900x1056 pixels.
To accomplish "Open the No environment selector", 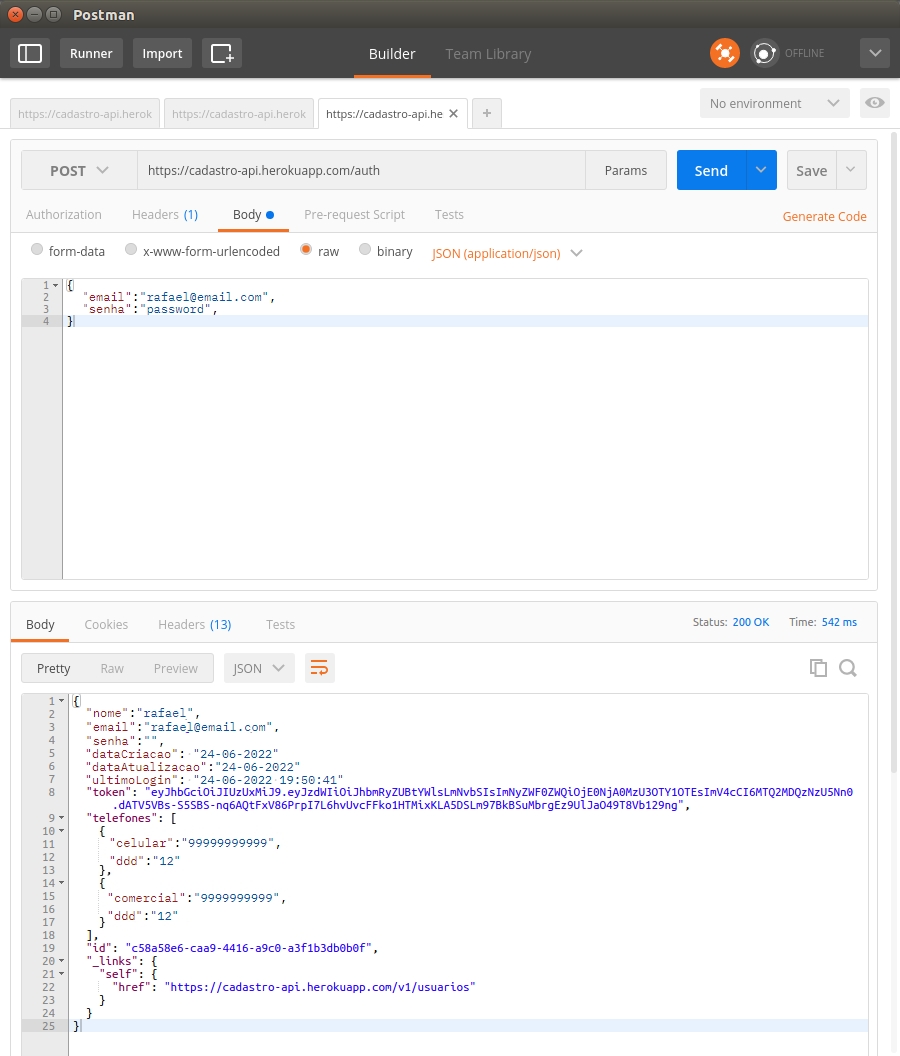I will point(774,103).
